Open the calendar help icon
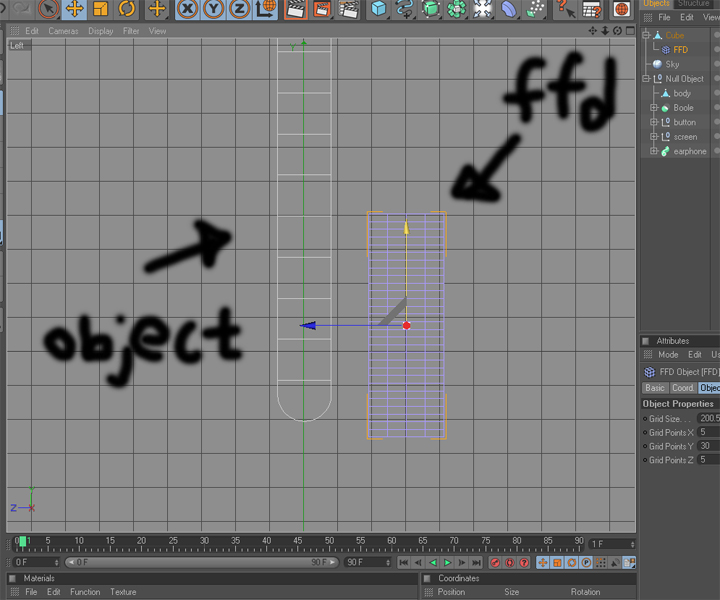The height and width of the screenshot is (600, 720). pyautogui.click(x=591, y=9)
